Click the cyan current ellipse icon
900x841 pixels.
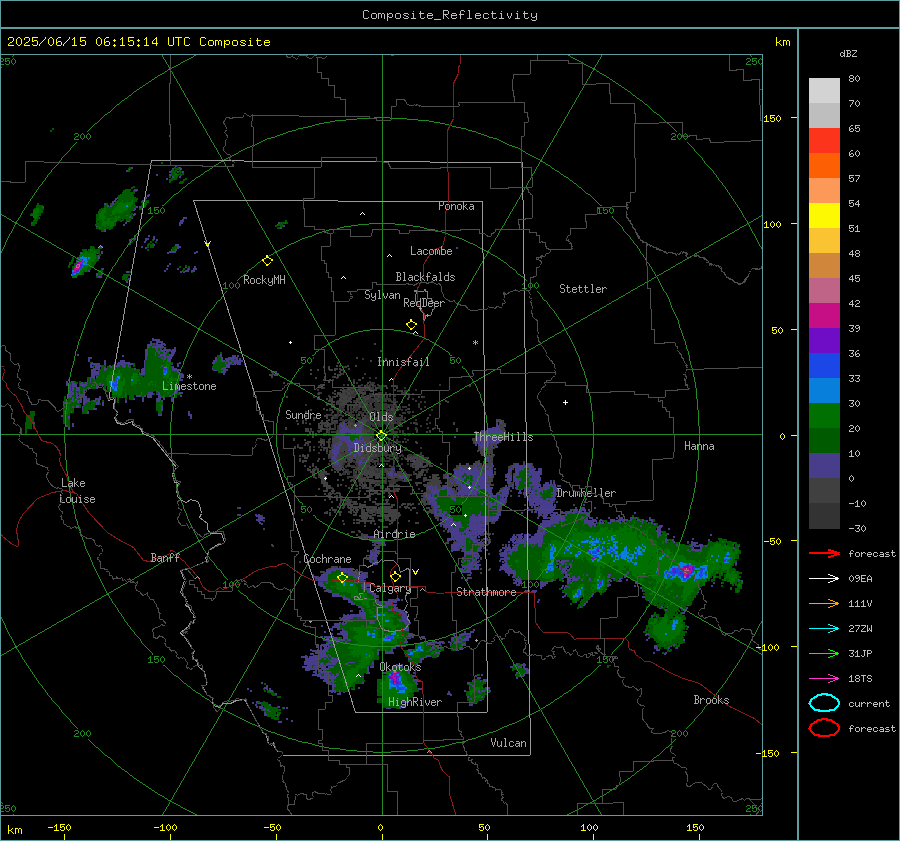(824, 703)
